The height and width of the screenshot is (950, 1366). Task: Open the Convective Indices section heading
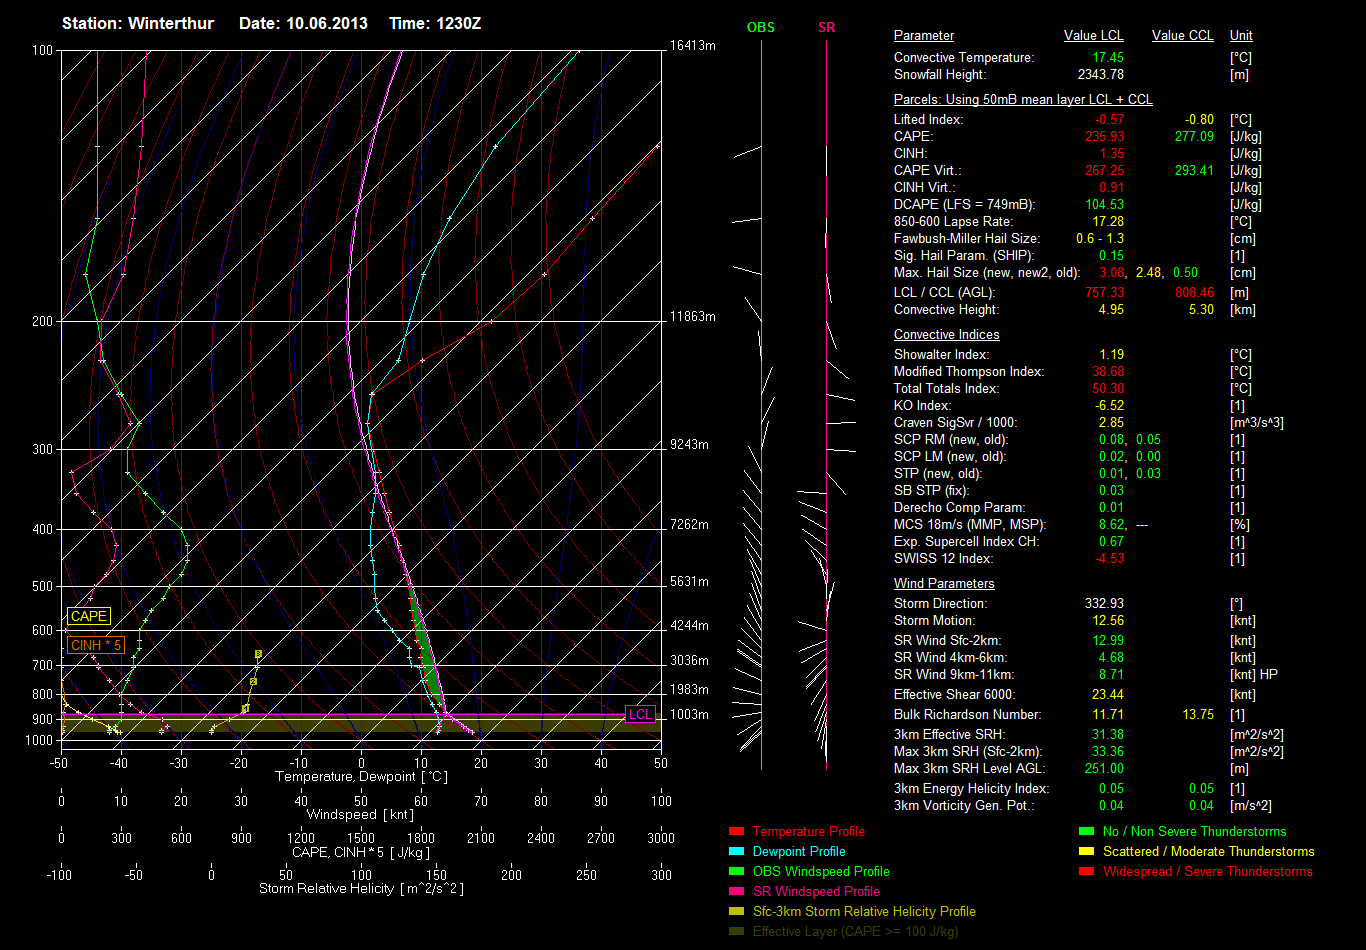(x=946, y=335)
